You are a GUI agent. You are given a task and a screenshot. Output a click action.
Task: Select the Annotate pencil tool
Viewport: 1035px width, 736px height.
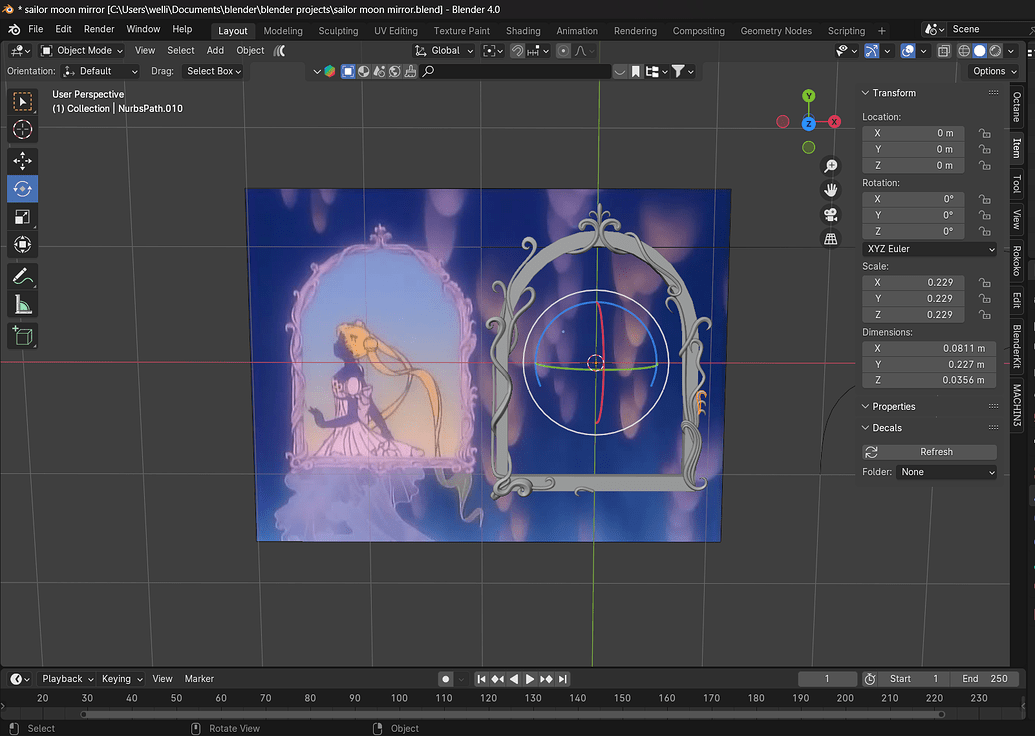[22, 276]
